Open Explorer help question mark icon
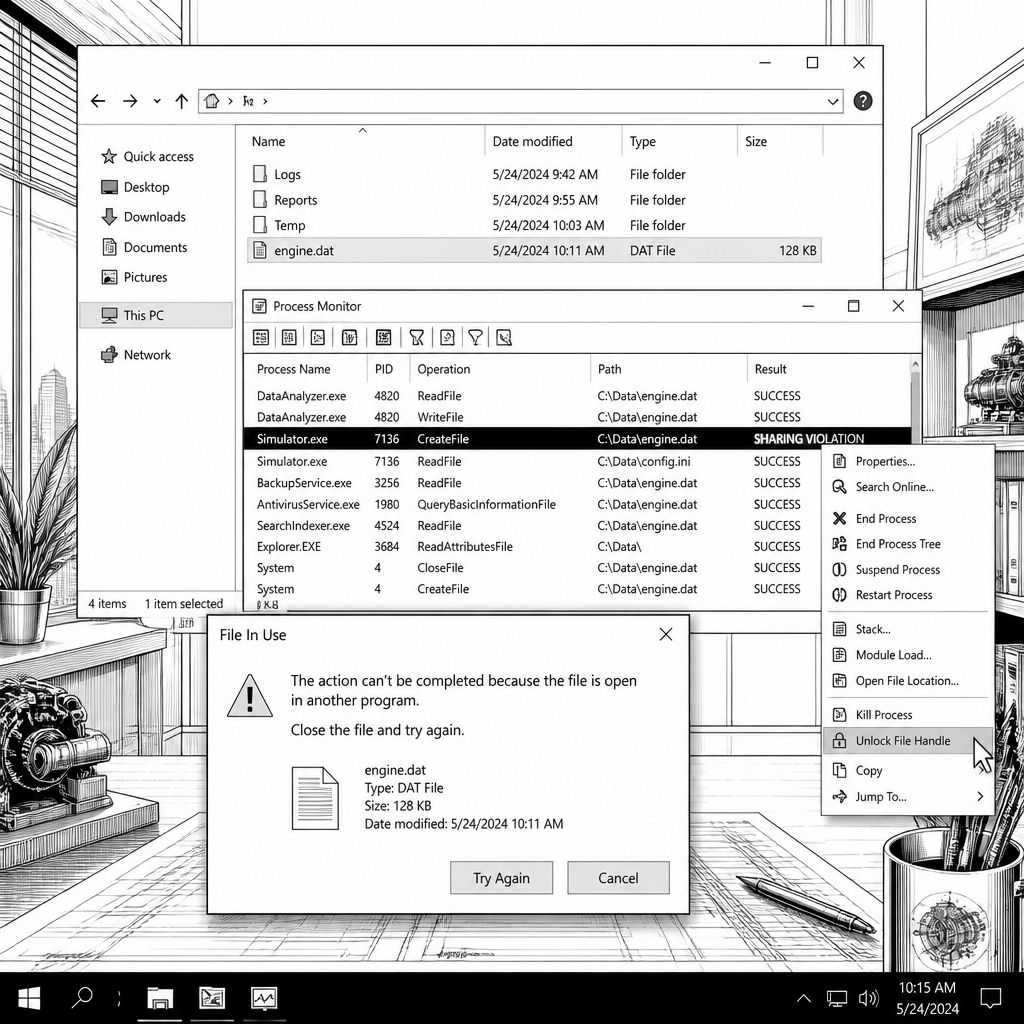This screenshot has width=1024, height=1024. [x=863, y=101]
